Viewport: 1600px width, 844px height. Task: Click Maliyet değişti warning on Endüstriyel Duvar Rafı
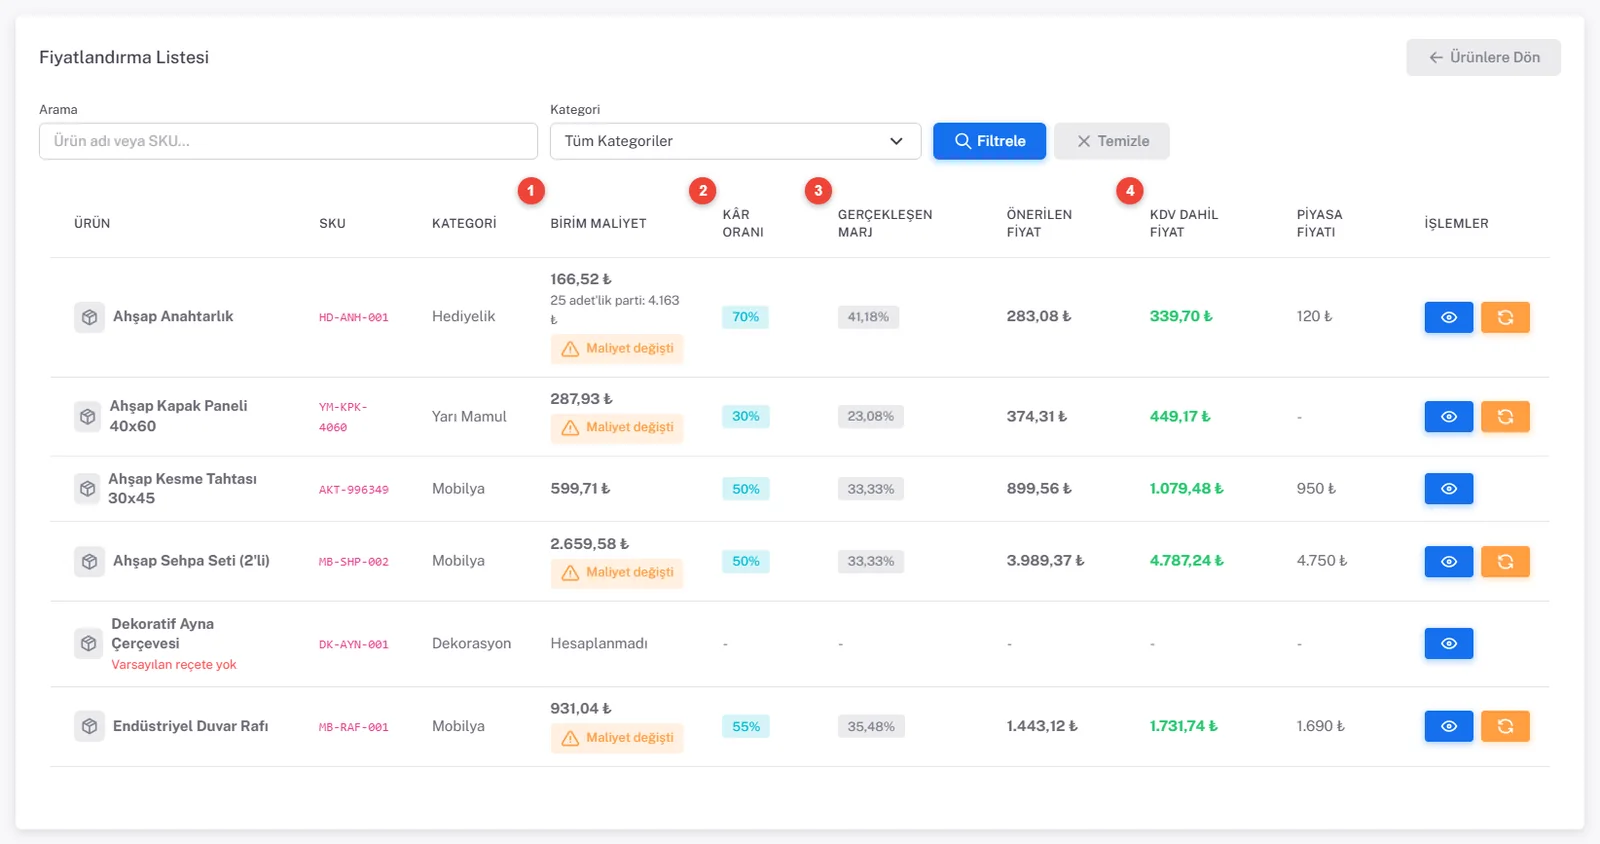coord(617,738)
